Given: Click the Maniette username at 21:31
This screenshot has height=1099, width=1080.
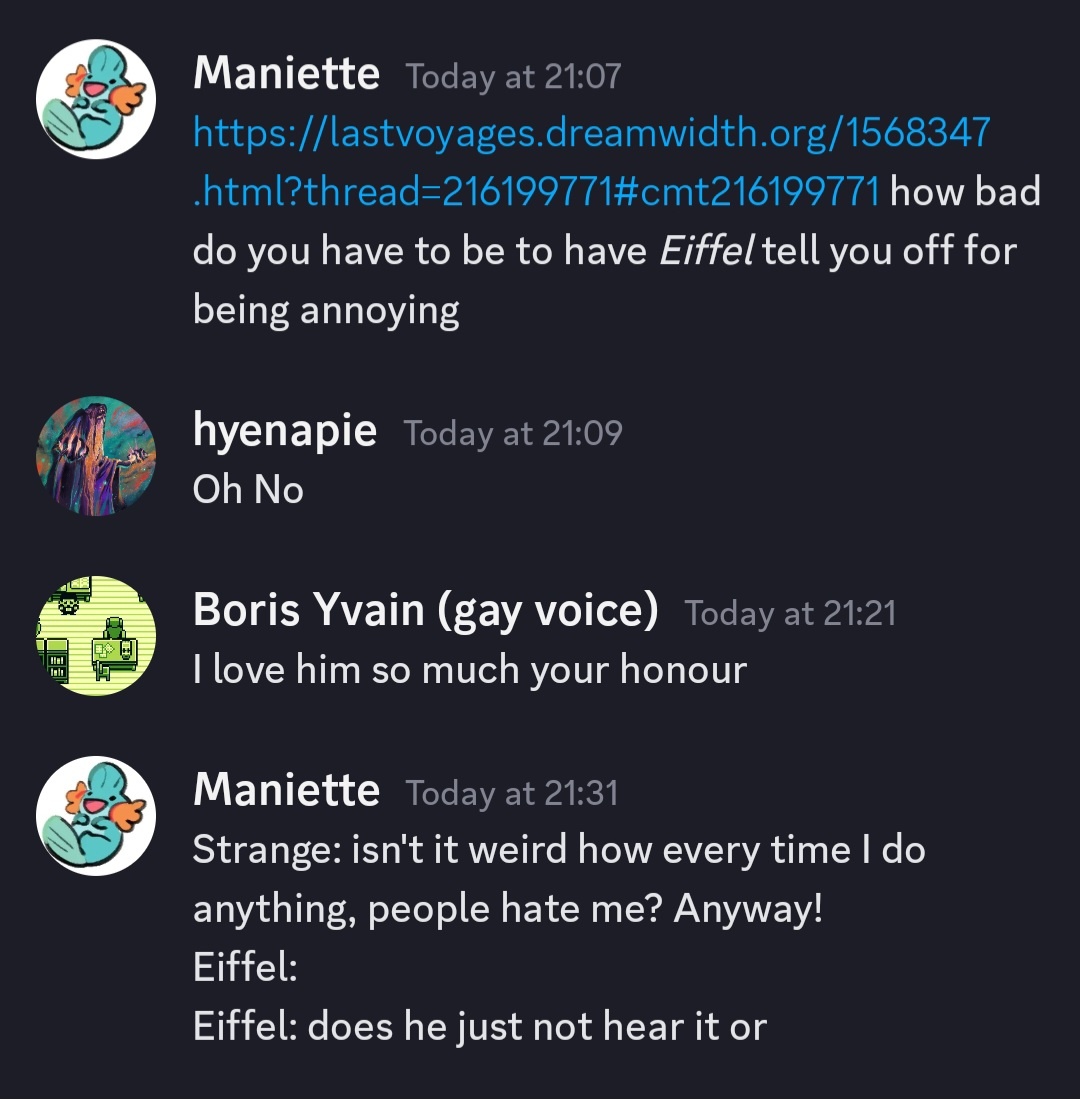Looking at the screenshot, I should (x=286, y=790).
